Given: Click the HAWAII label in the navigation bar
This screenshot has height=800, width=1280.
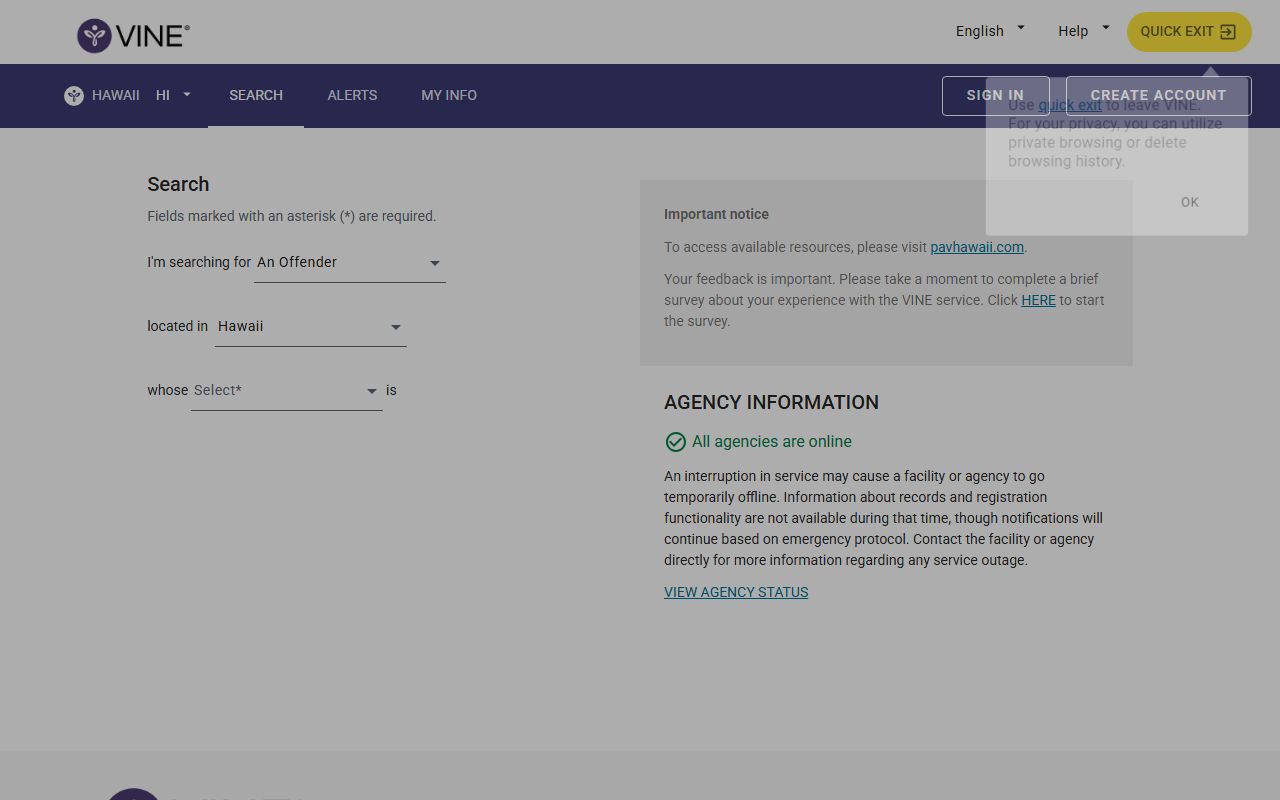Looking at the screenshot, I should (116, 95).
